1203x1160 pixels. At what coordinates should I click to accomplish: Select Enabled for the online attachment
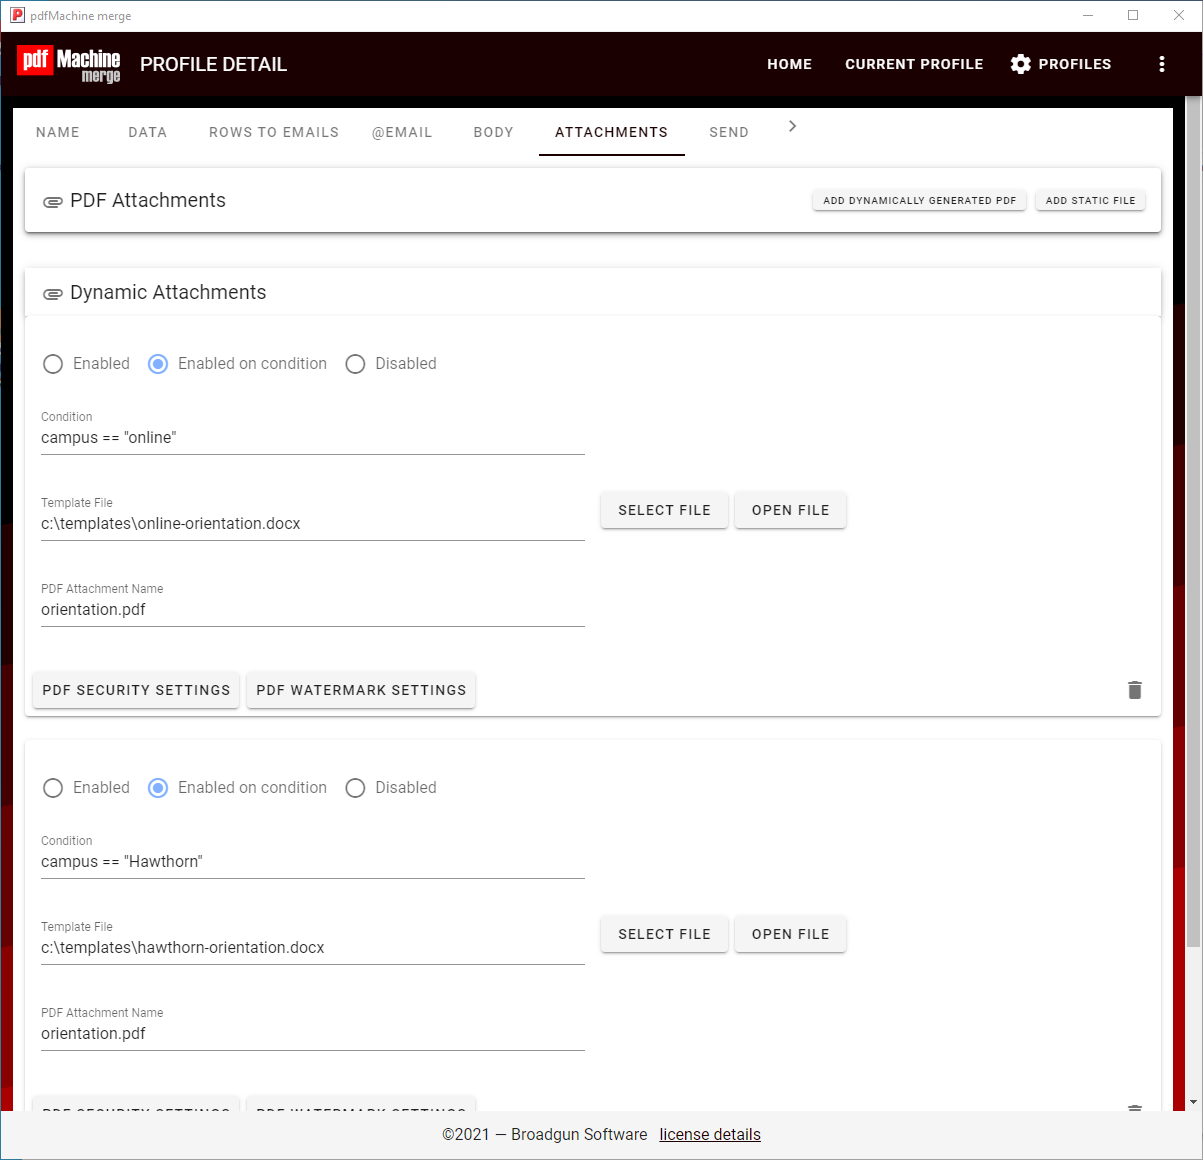(x=53, y=364)
